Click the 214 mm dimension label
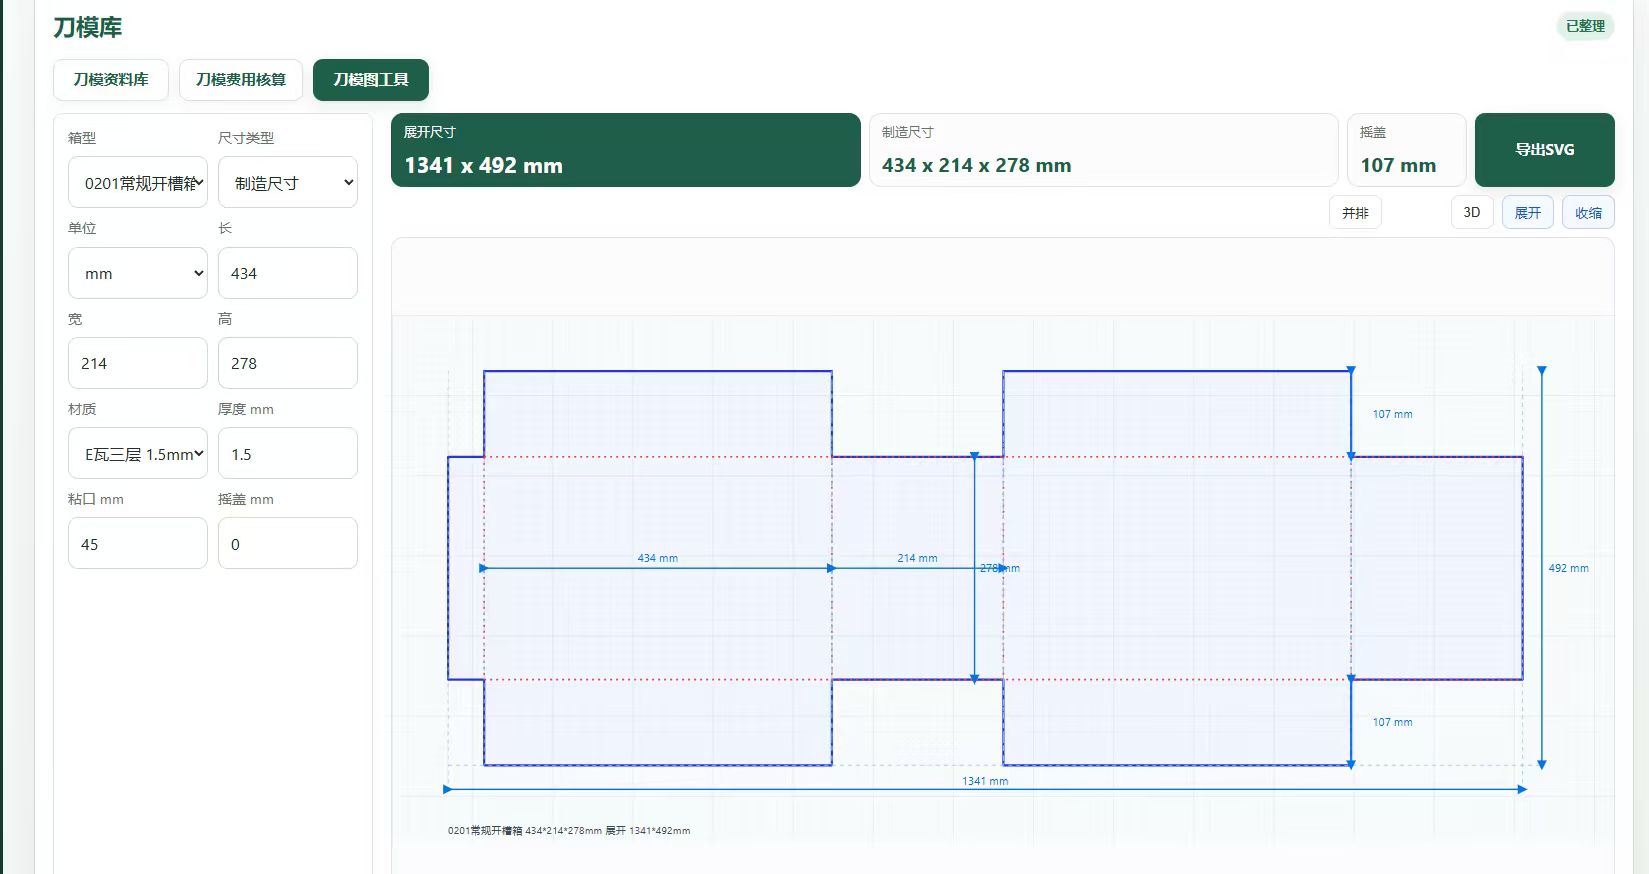Viewport: 1649px width, 874px height. pos(917,558)
